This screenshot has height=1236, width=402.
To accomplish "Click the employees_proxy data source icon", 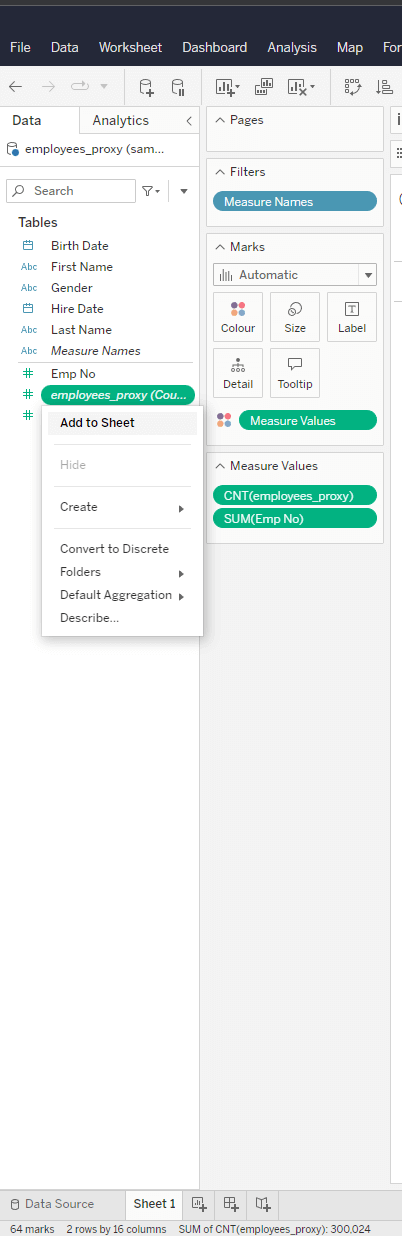I will pos(13,150).
